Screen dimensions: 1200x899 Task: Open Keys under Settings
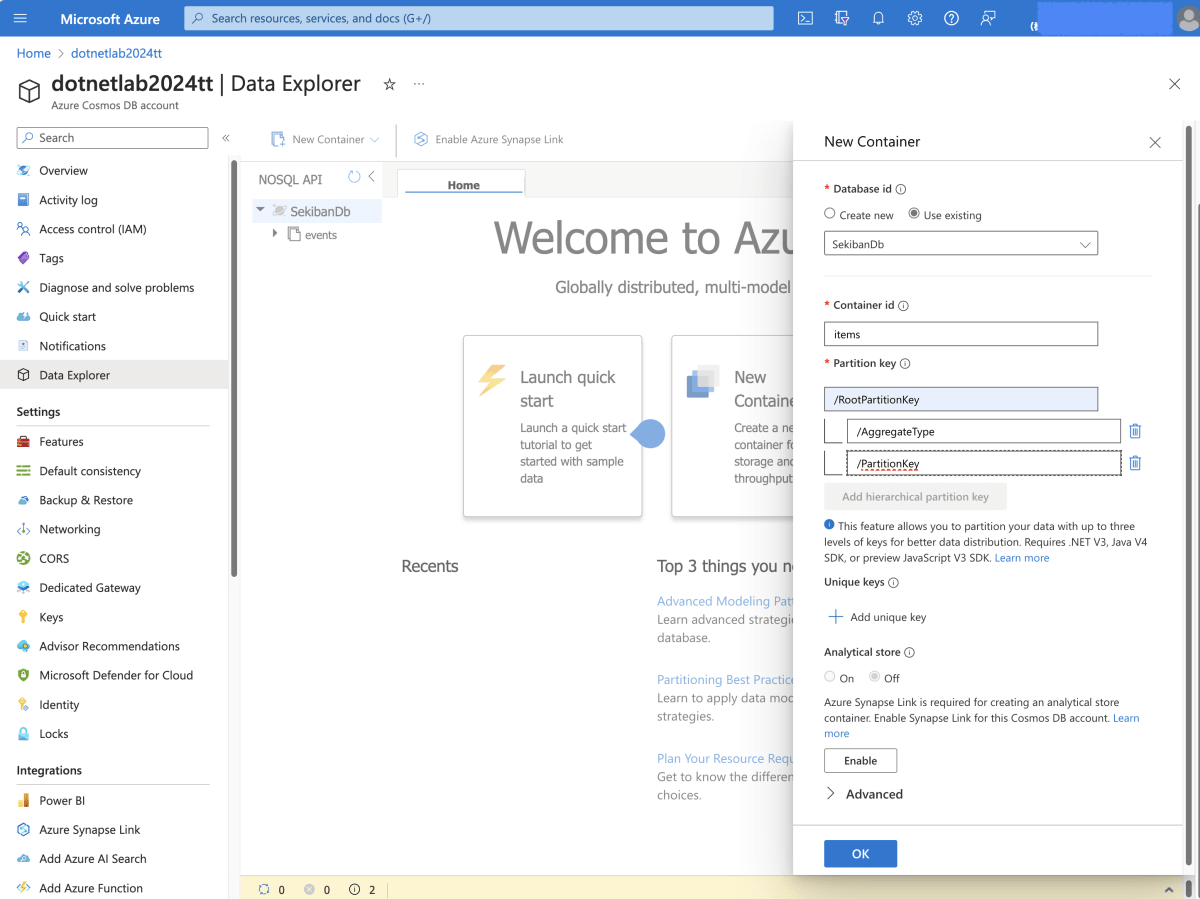(x=51, y=617)
